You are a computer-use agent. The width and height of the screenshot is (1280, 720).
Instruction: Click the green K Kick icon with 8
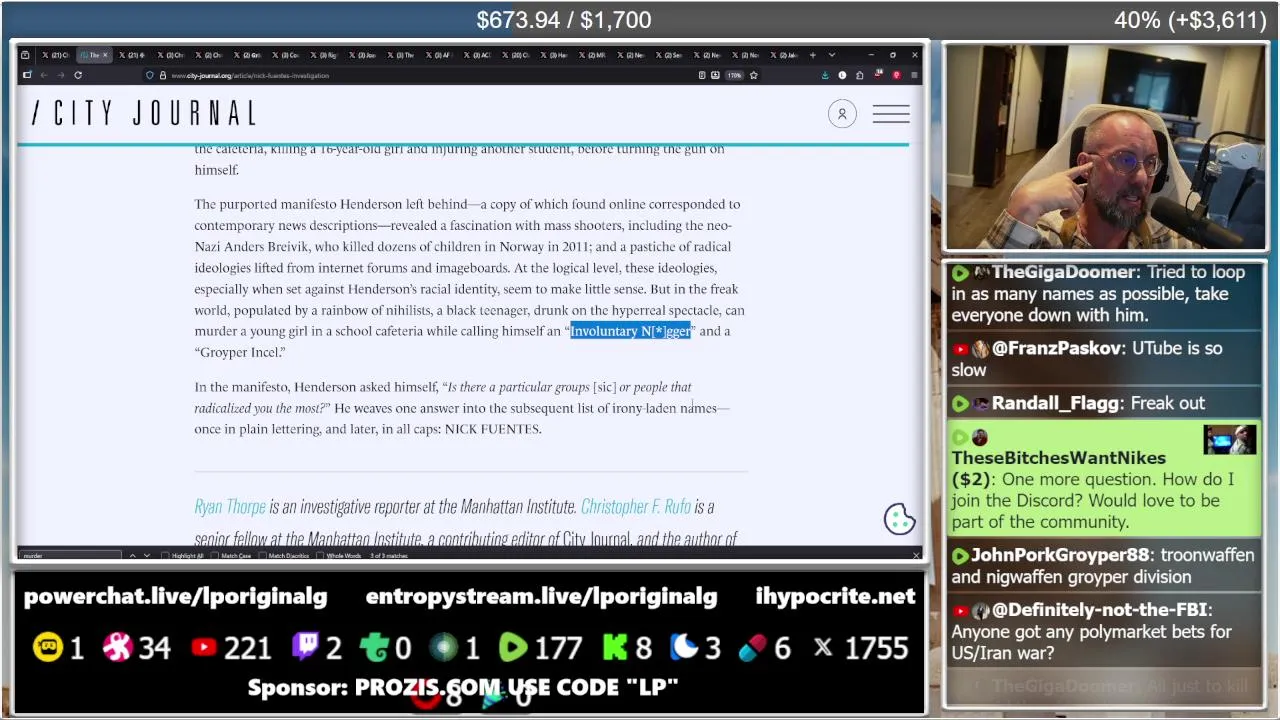[615, 648]
